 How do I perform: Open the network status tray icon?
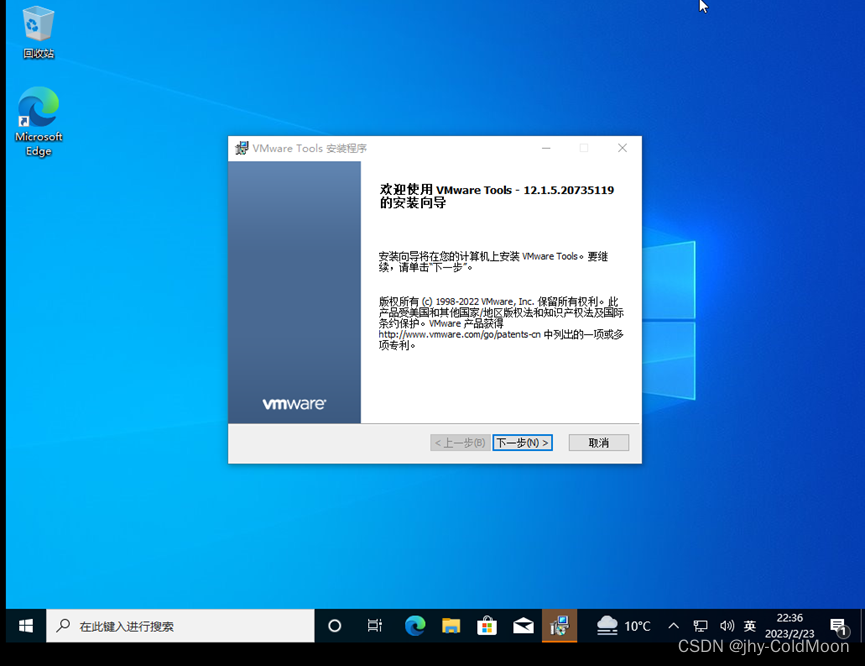701,625
